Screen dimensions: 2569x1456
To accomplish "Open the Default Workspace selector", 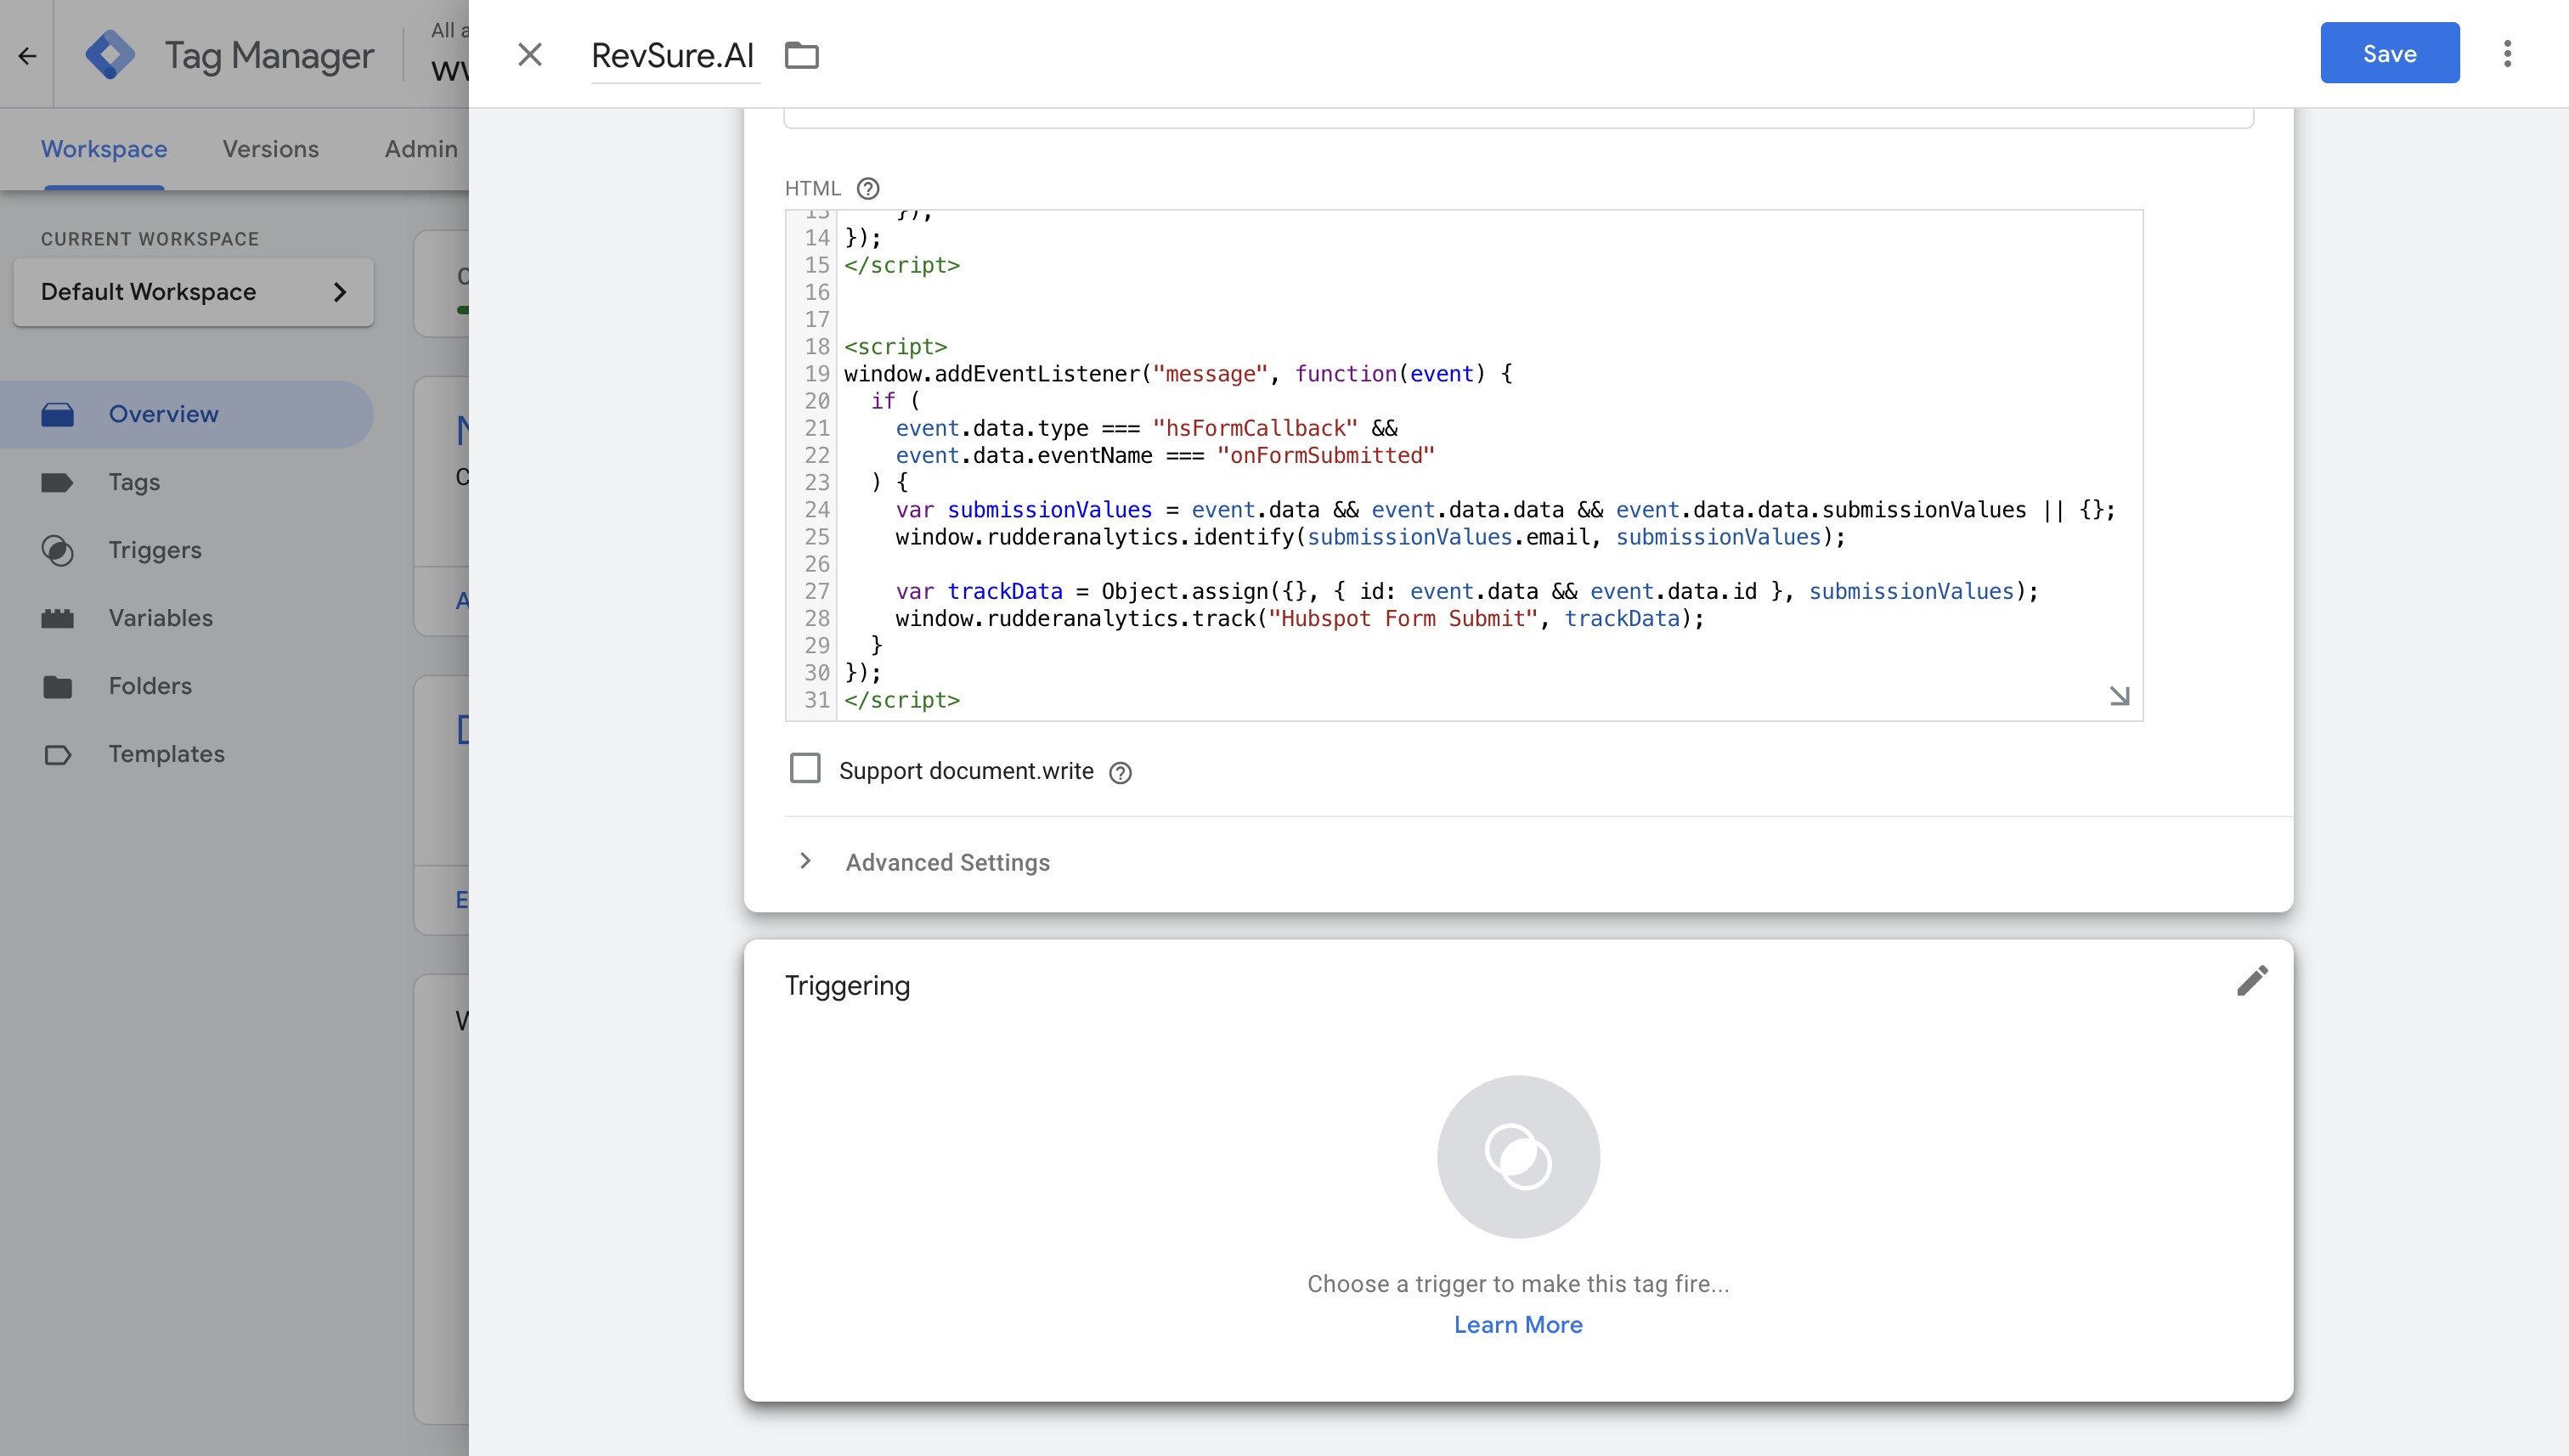I will coord(193,292).
